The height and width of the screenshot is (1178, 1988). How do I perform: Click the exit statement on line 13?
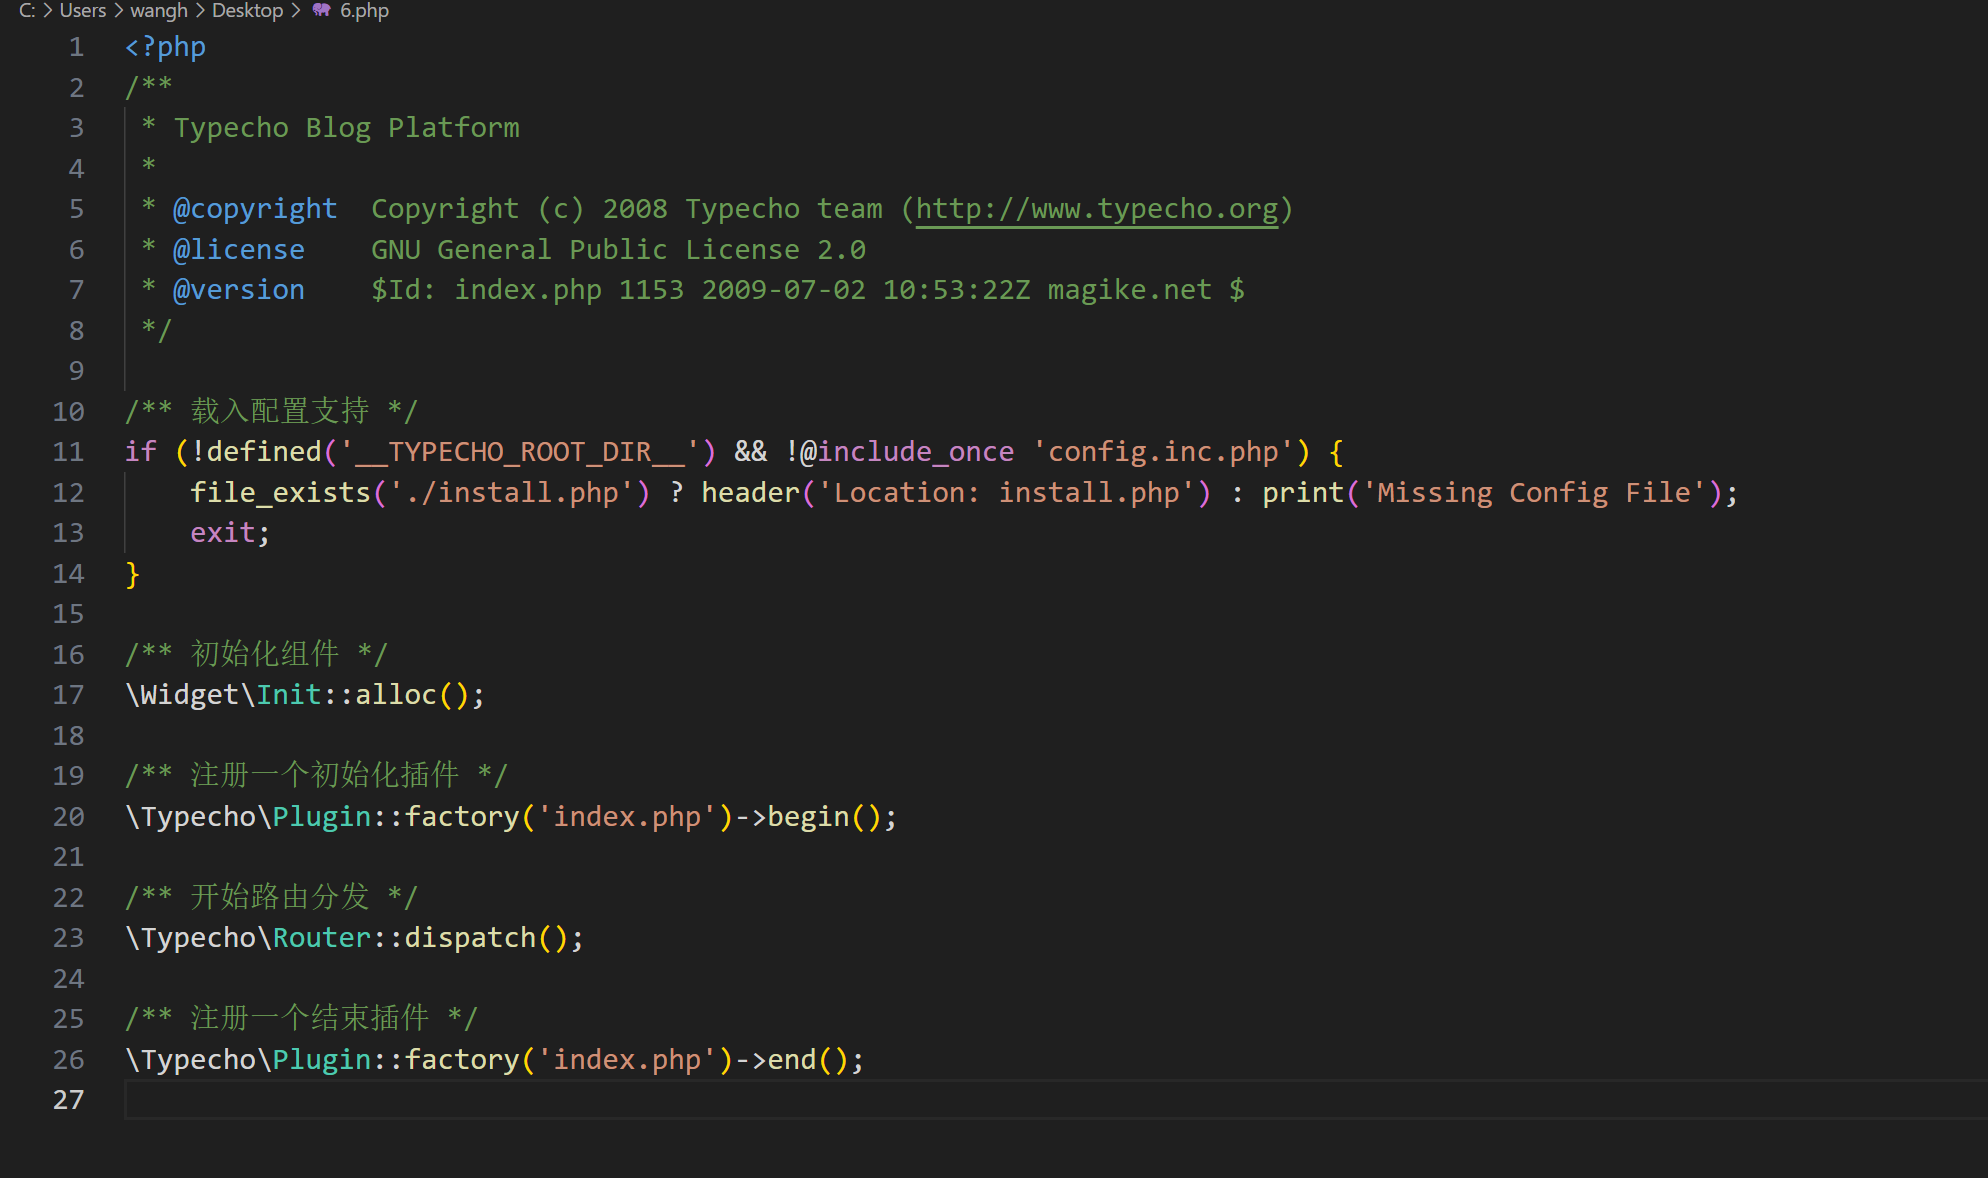point(222,533)
